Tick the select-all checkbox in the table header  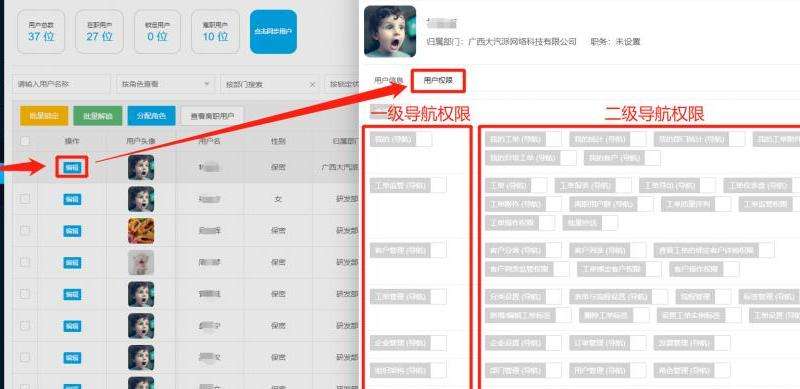tap(25, 141)
